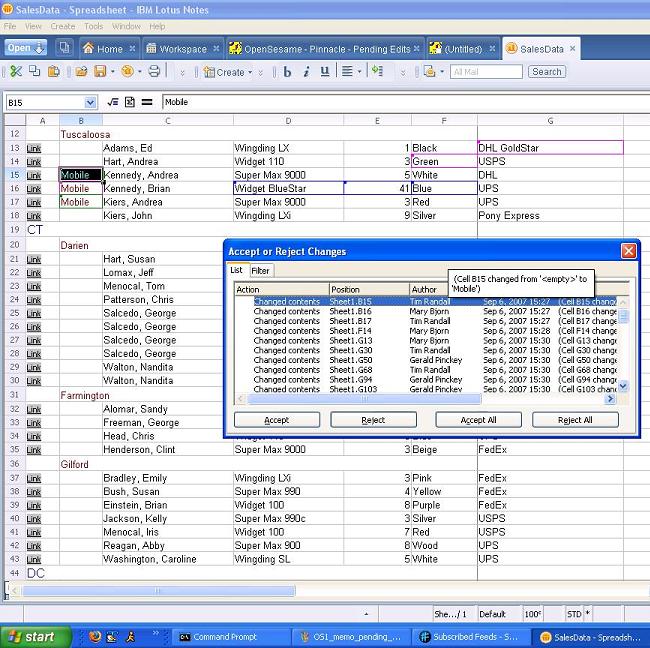The height and width of the screenshot is (648, 650).
Task: Click the open folder icon in toolbar
Action: pos(80,72)
